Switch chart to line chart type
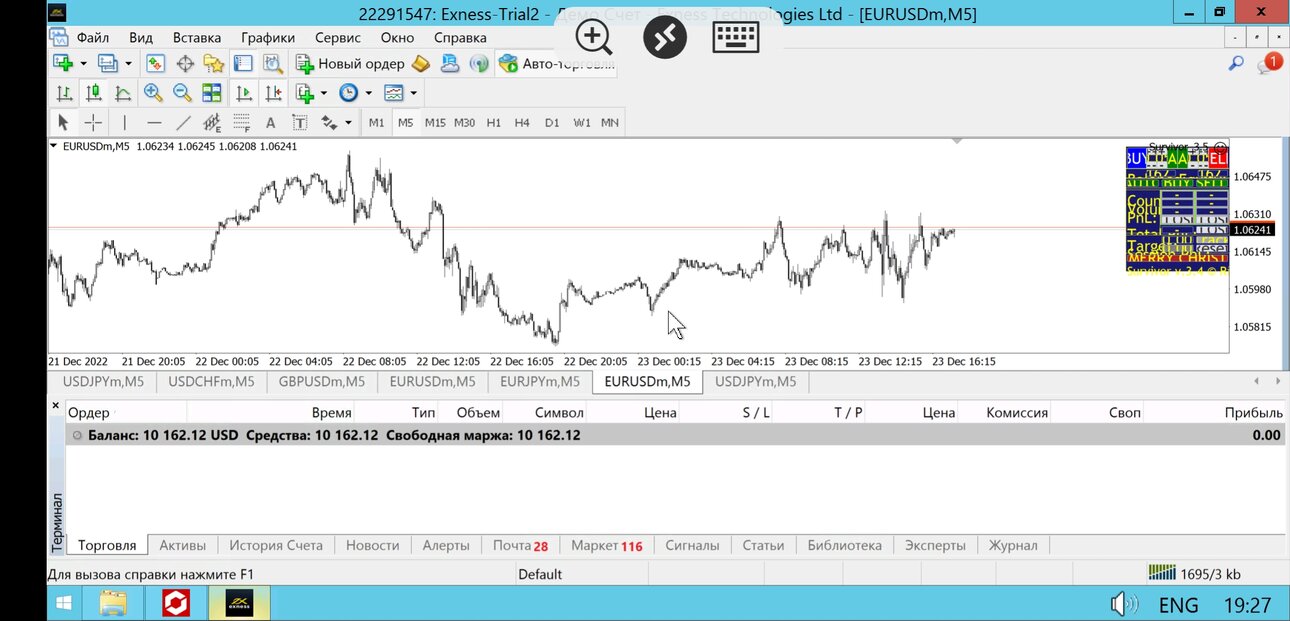 (x=123, y=93)
